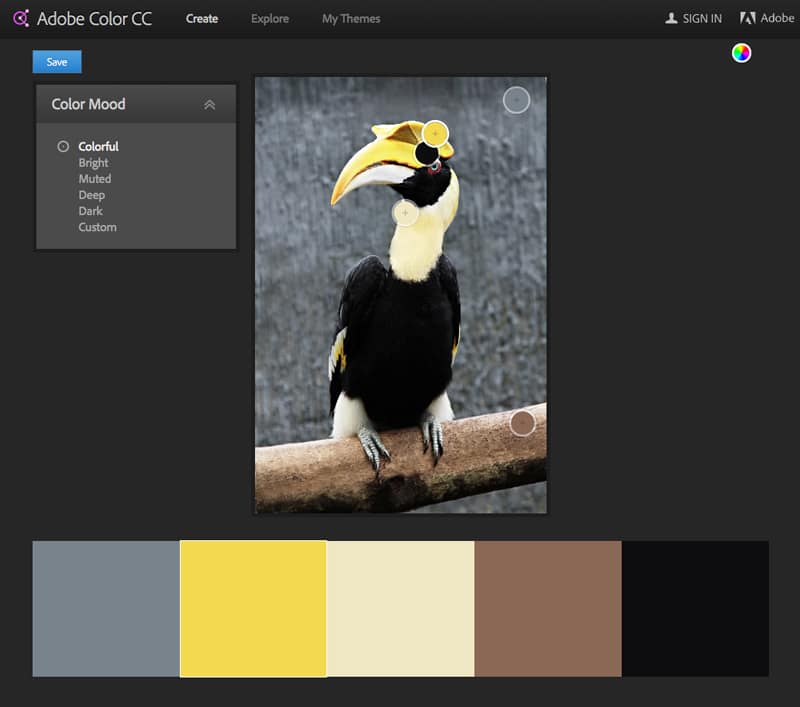This screenshot has width=800, height=707.
Task: Click the yellow color picker marker on casque
Action: coord(435,134)
